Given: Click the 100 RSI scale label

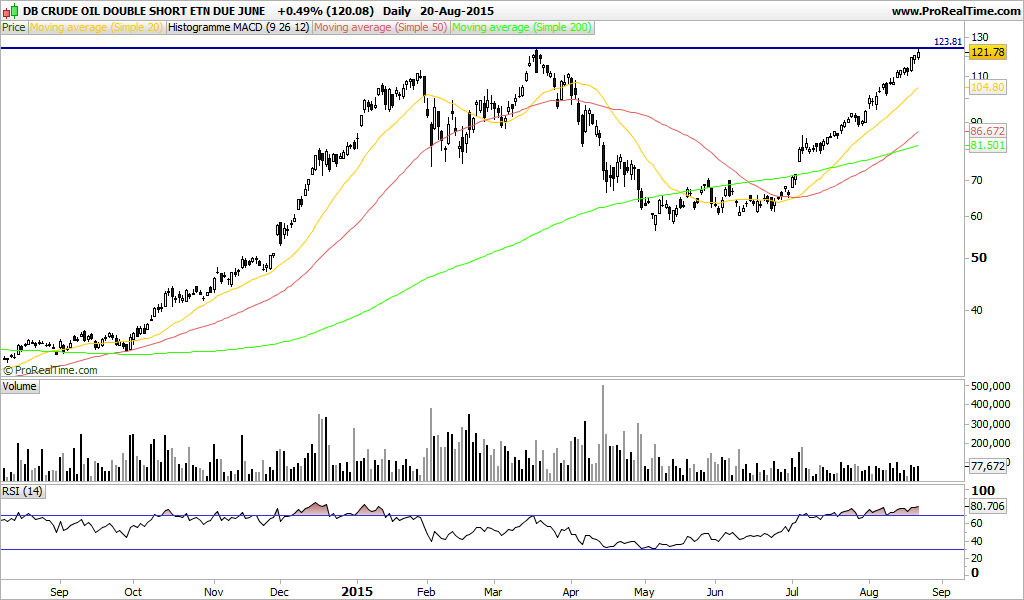Looking at the screenshot, I should coord(984,490).
